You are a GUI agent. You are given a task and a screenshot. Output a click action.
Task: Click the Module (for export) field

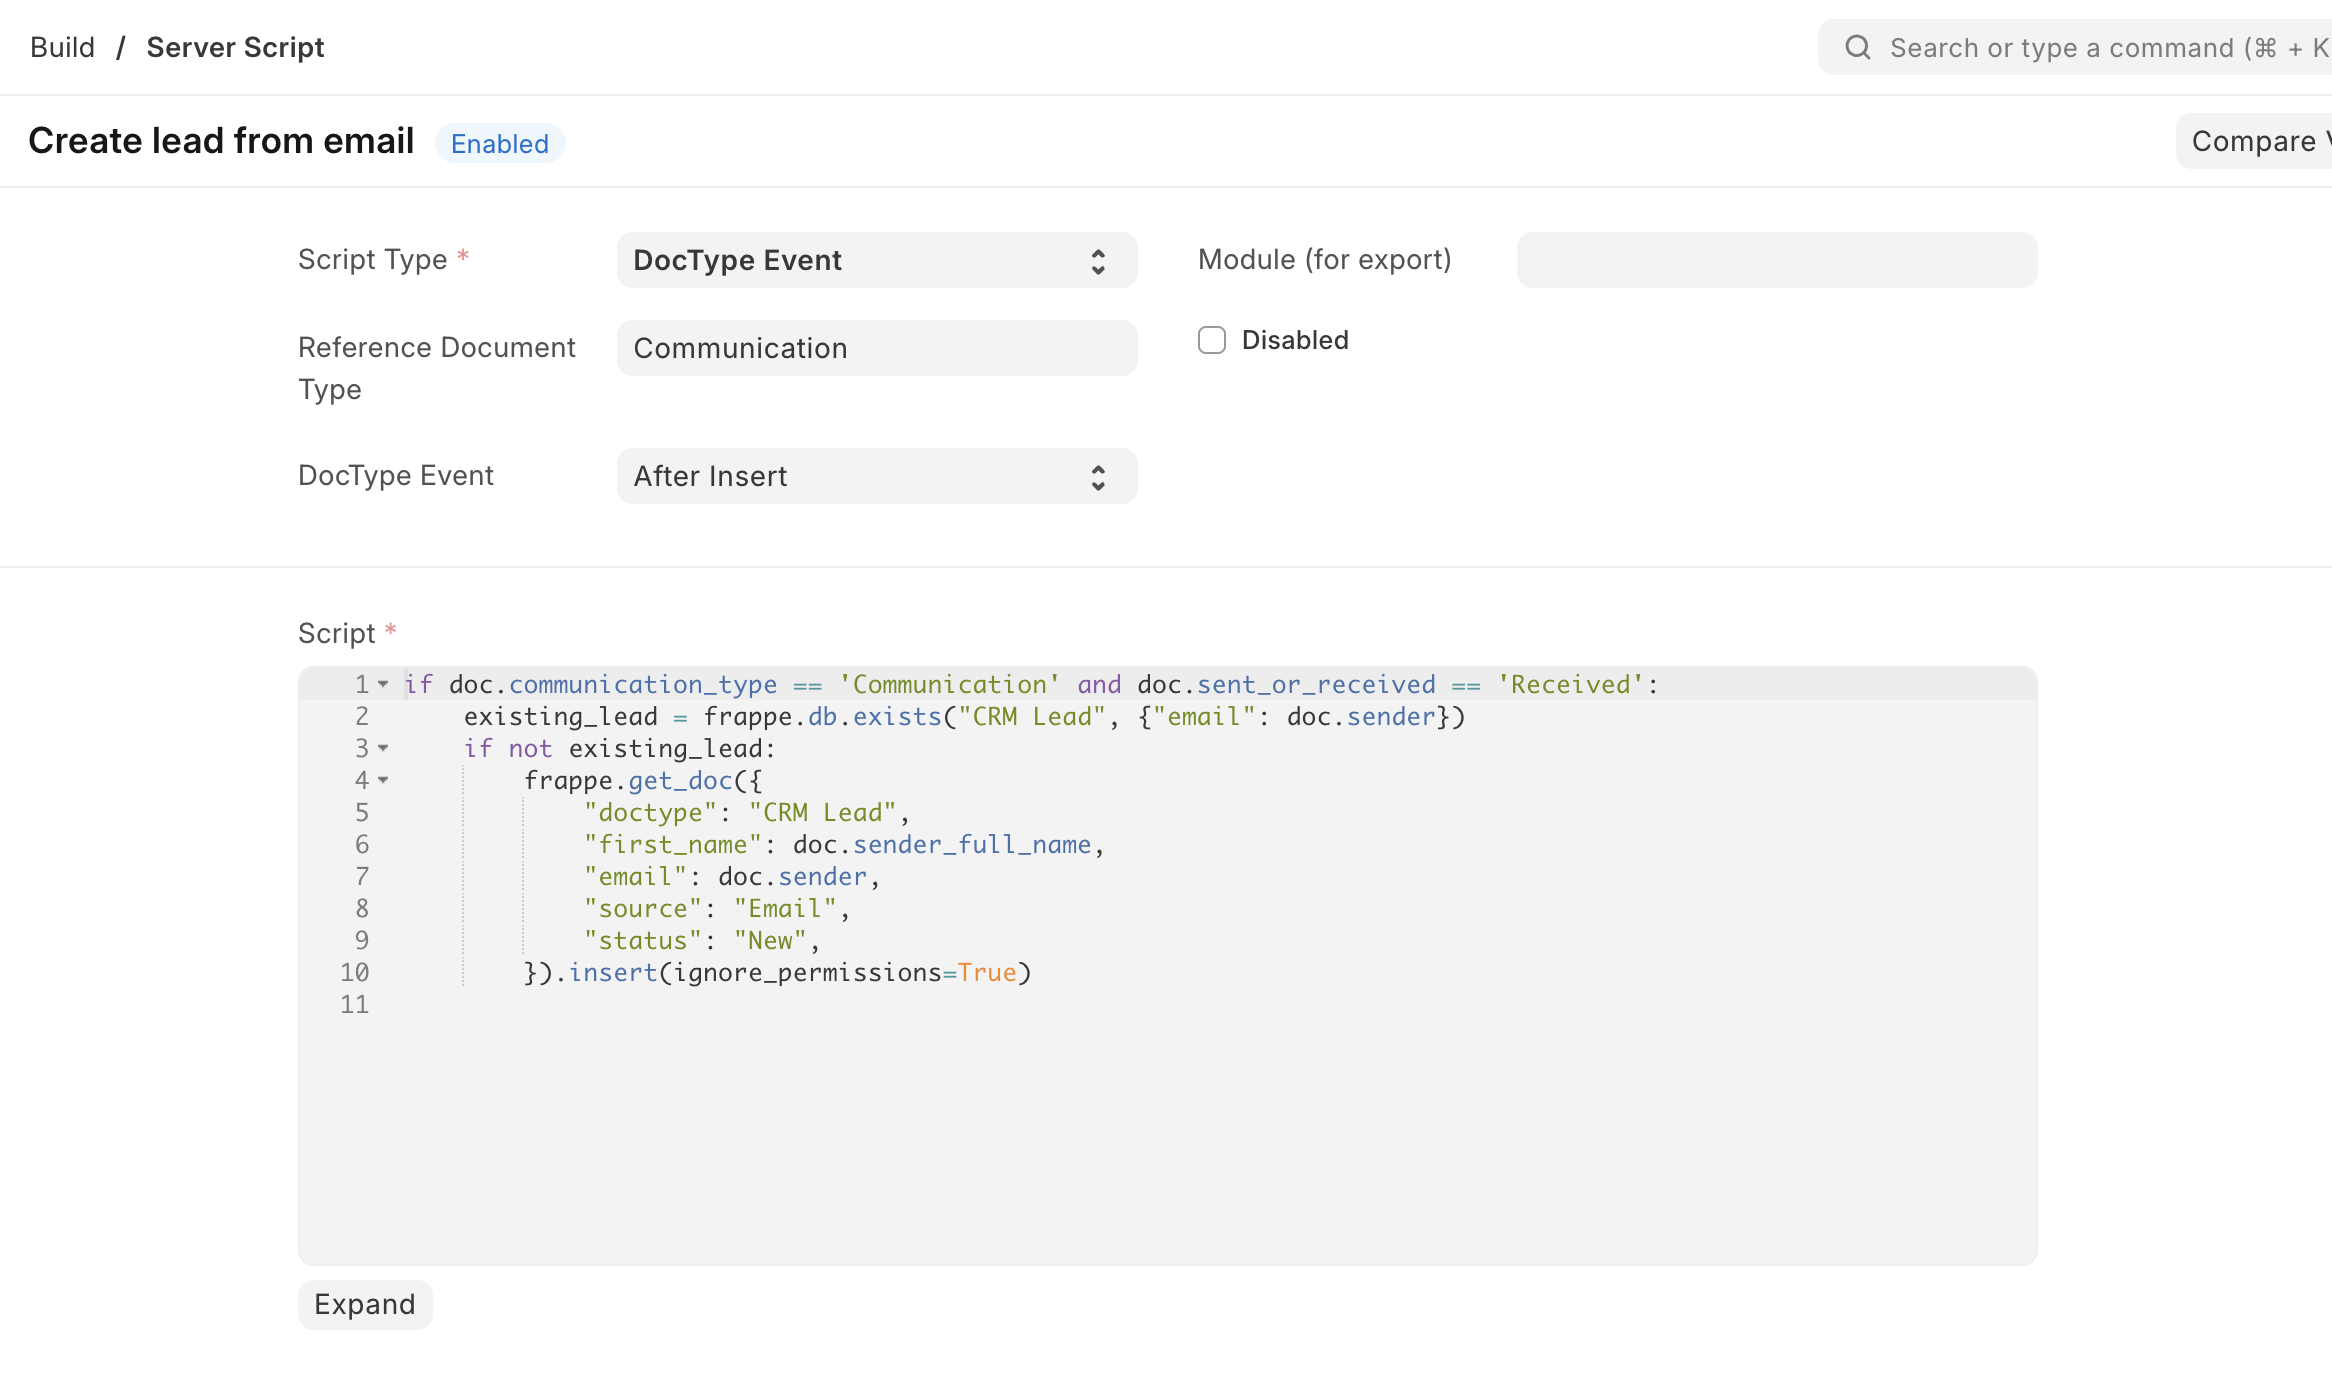pos(1776,261)
